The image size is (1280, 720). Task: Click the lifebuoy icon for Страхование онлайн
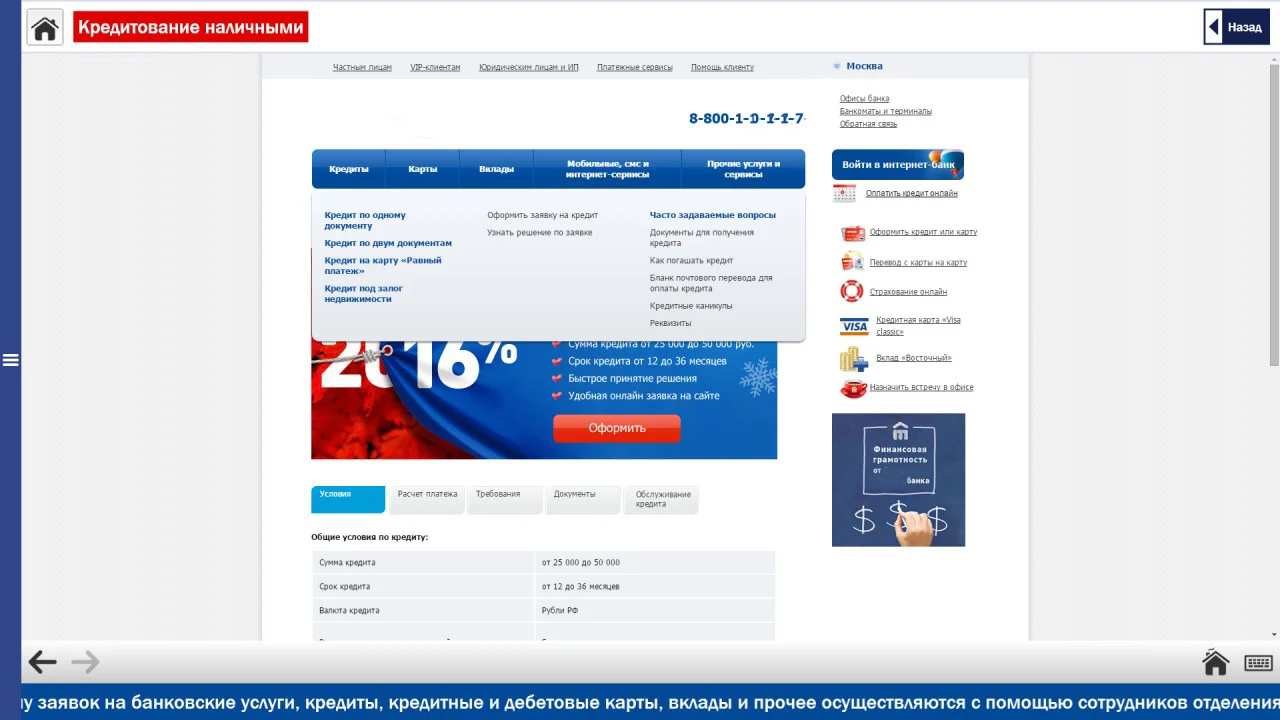pos(851,291)
